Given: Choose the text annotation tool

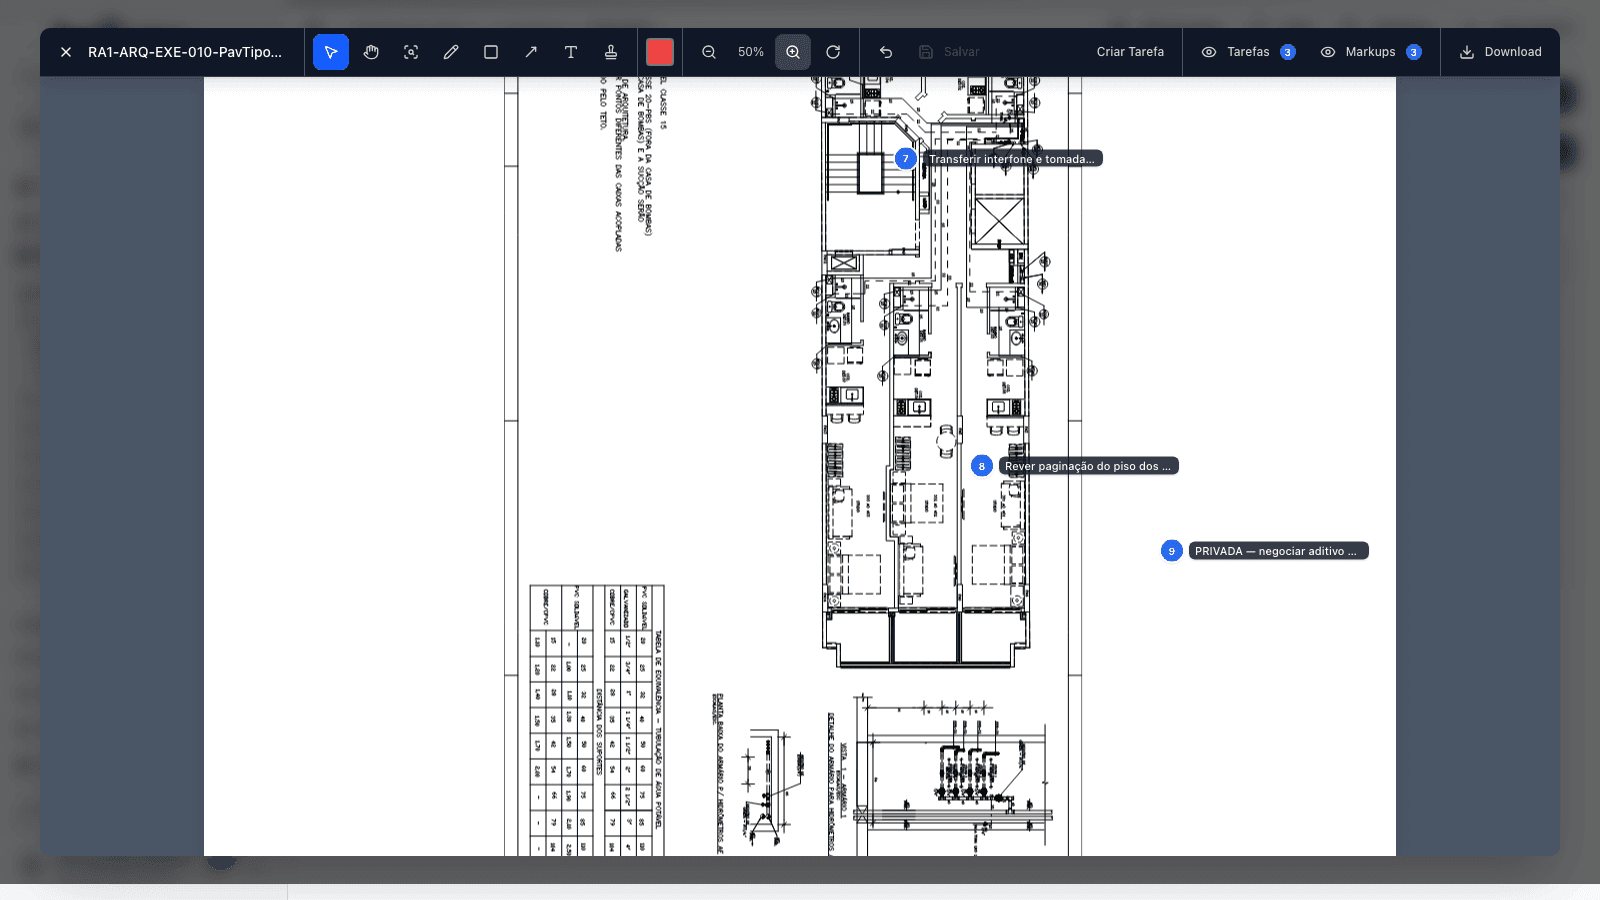Looking at the screenshot, I should [571, 52].
